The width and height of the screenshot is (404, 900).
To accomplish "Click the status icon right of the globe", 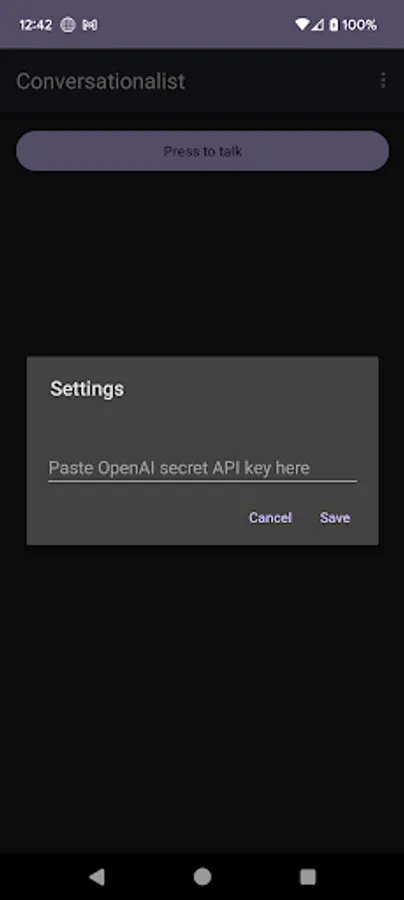I will [90, 25].
